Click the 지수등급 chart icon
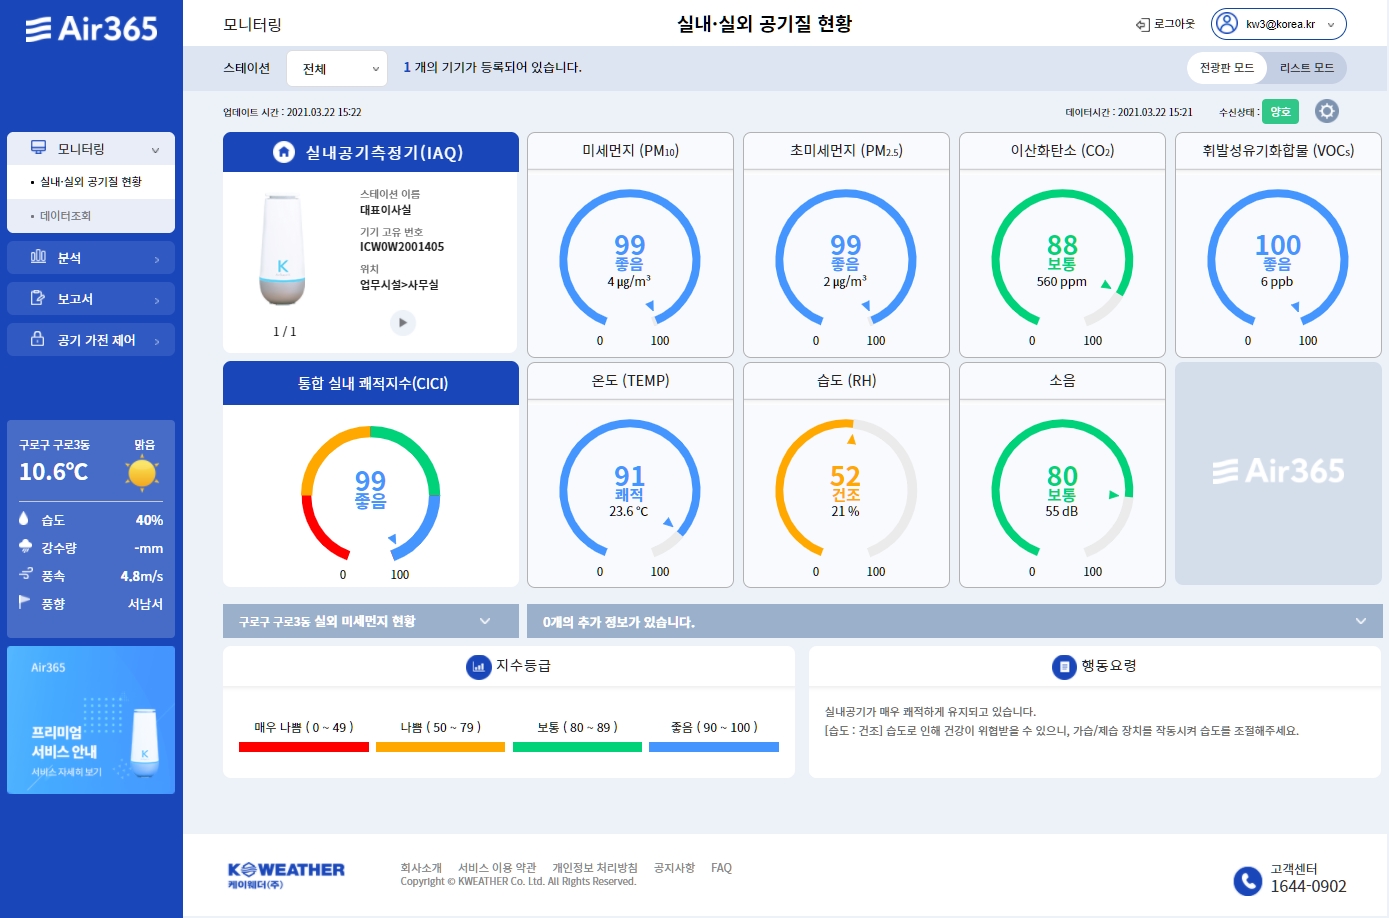Screen dimensions: 1389x918 (478, 666)
